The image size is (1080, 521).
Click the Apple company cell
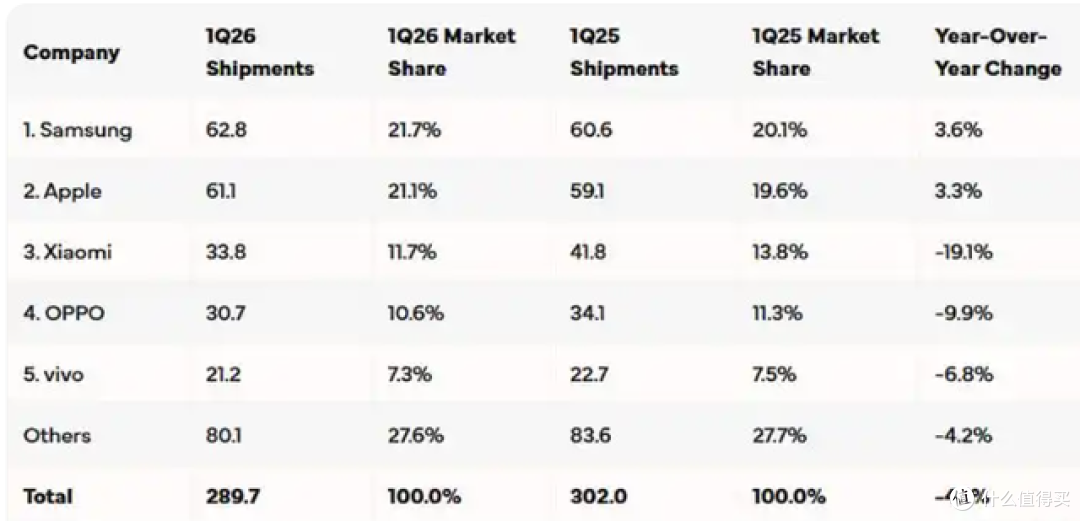pos(62,191)
